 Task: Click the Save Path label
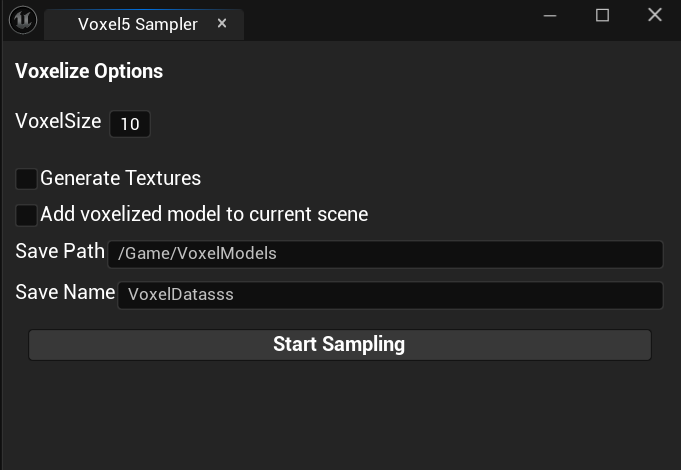tap(60, 251)
